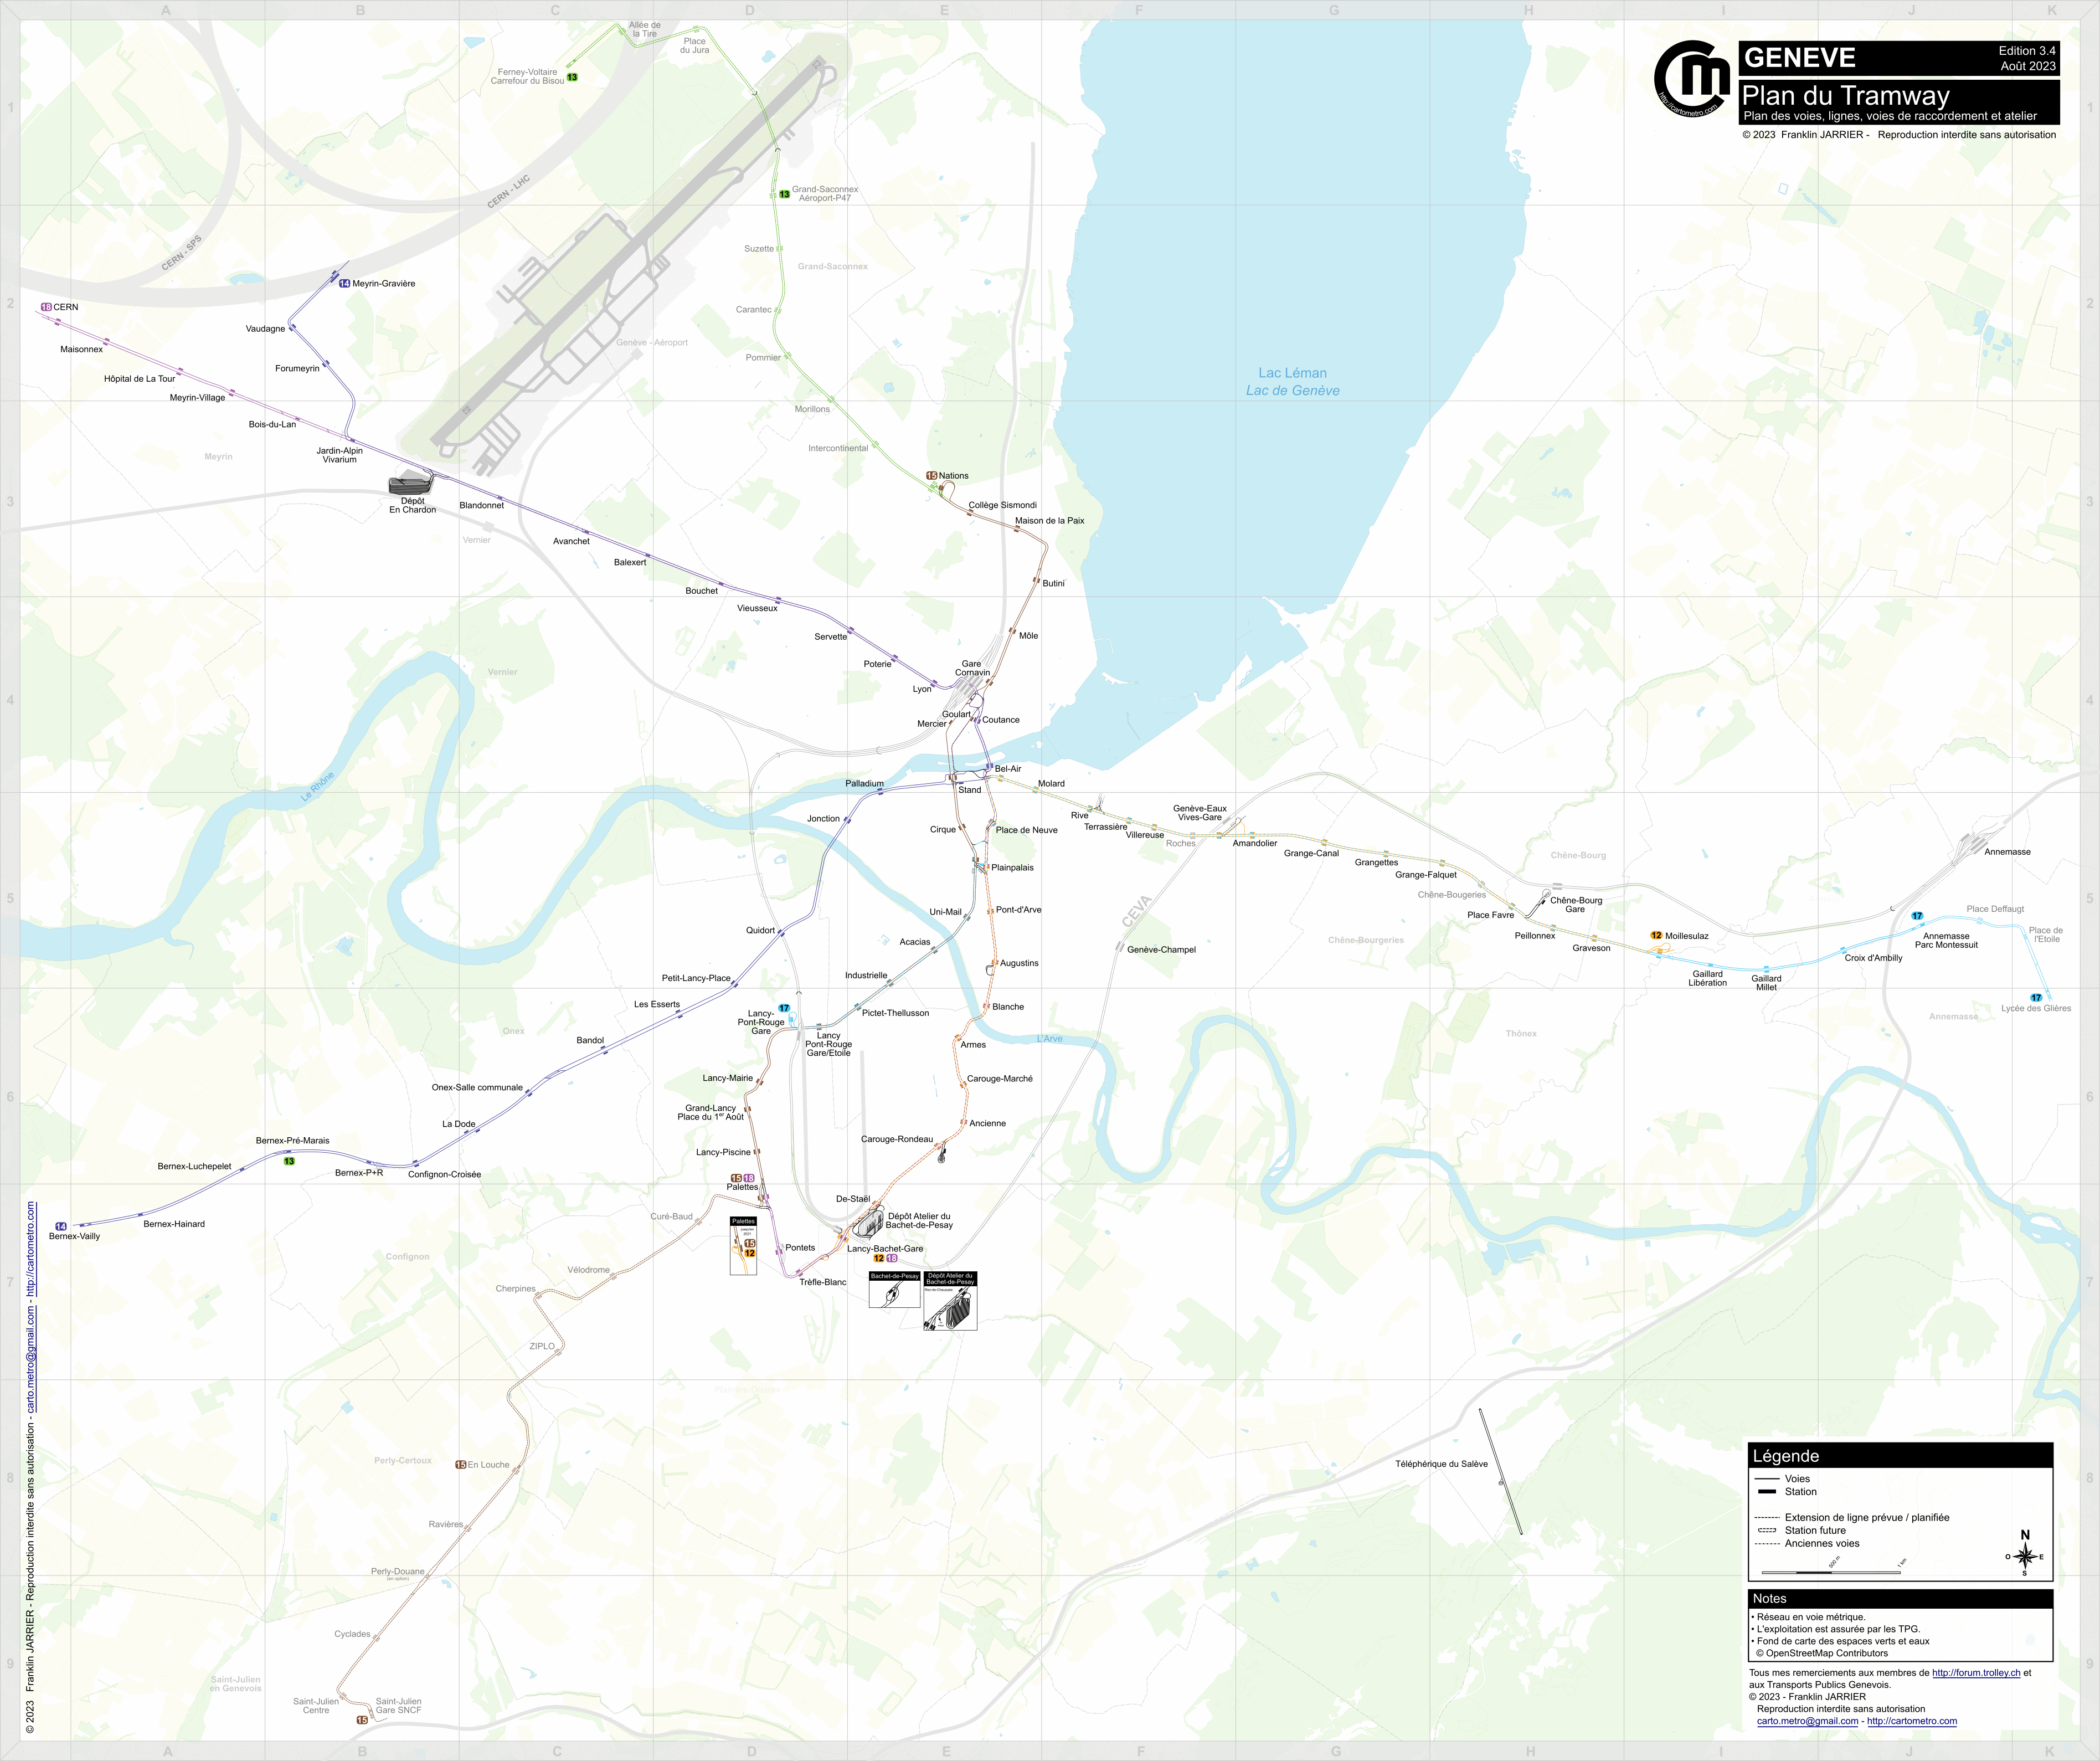2100x1761 pixels.
Task: Open the http://cartometro.com link below the notes
Action: (1911, 1721)
